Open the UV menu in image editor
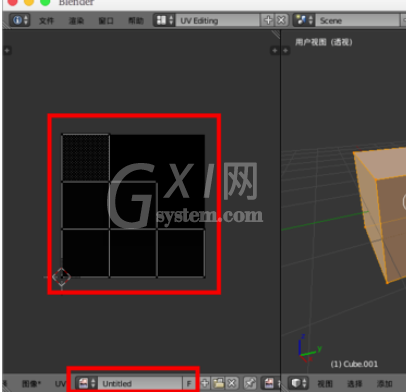This screenshot has width=406, height=392. tap(60, 384)
